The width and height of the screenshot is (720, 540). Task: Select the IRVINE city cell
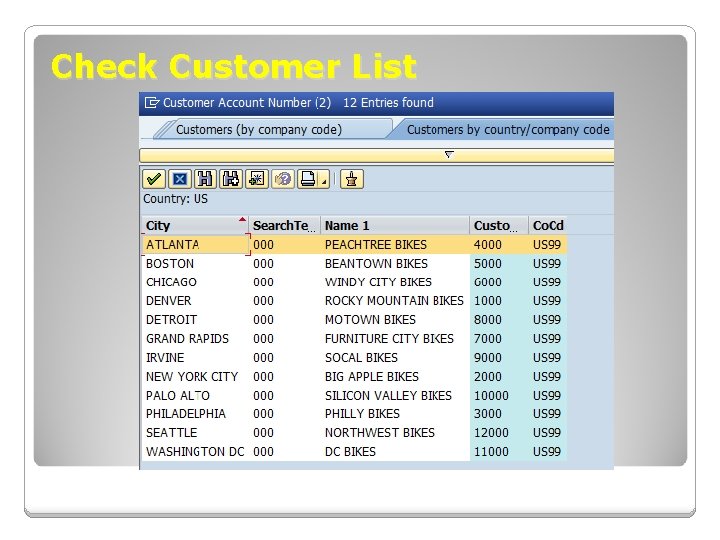pyautogui.click(x=196, y=357)
